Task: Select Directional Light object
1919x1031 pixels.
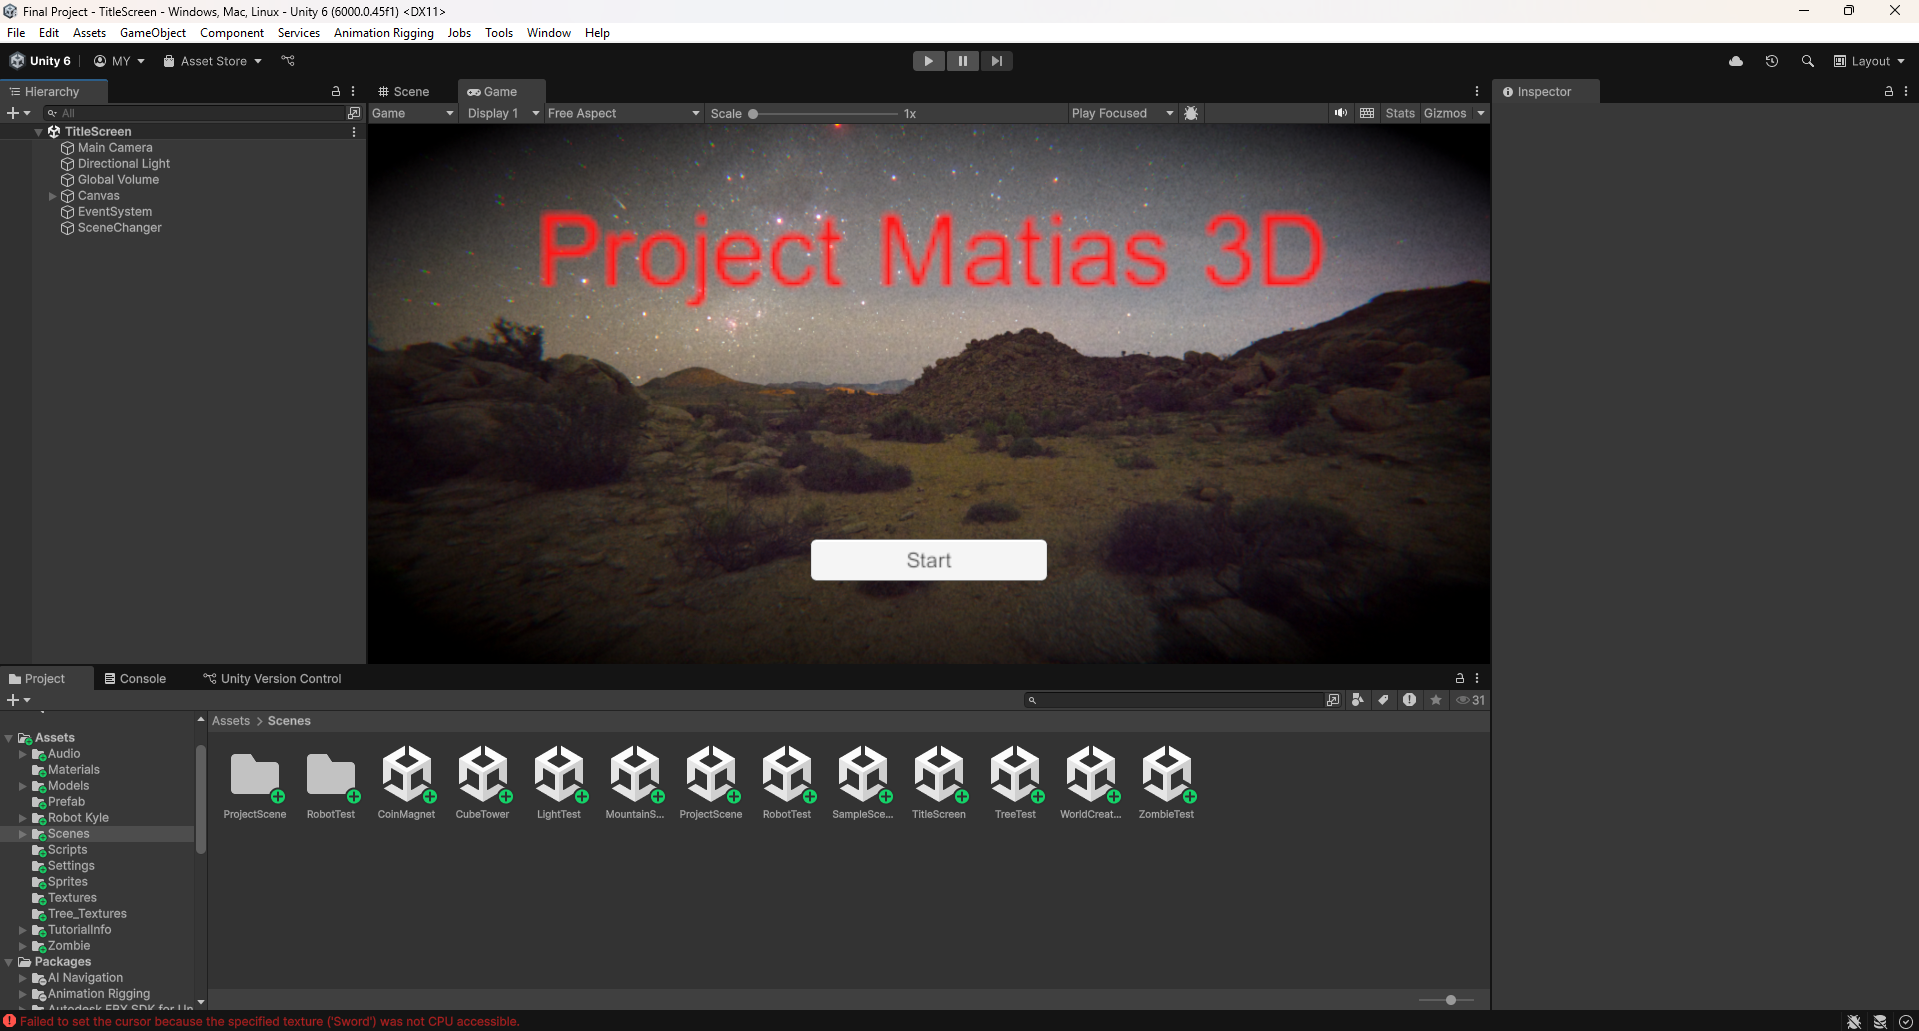Action: click(124, 164)
